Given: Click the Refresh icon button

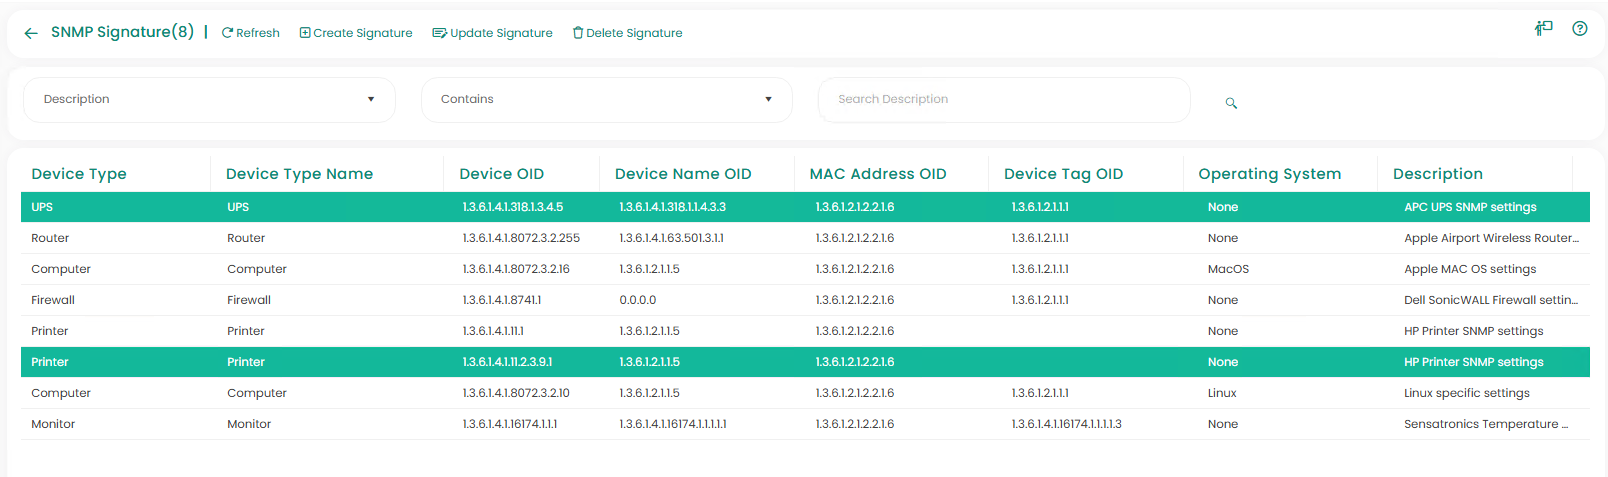Looking at the screenshot, I should pyautogui.click(x=228, y=33).
